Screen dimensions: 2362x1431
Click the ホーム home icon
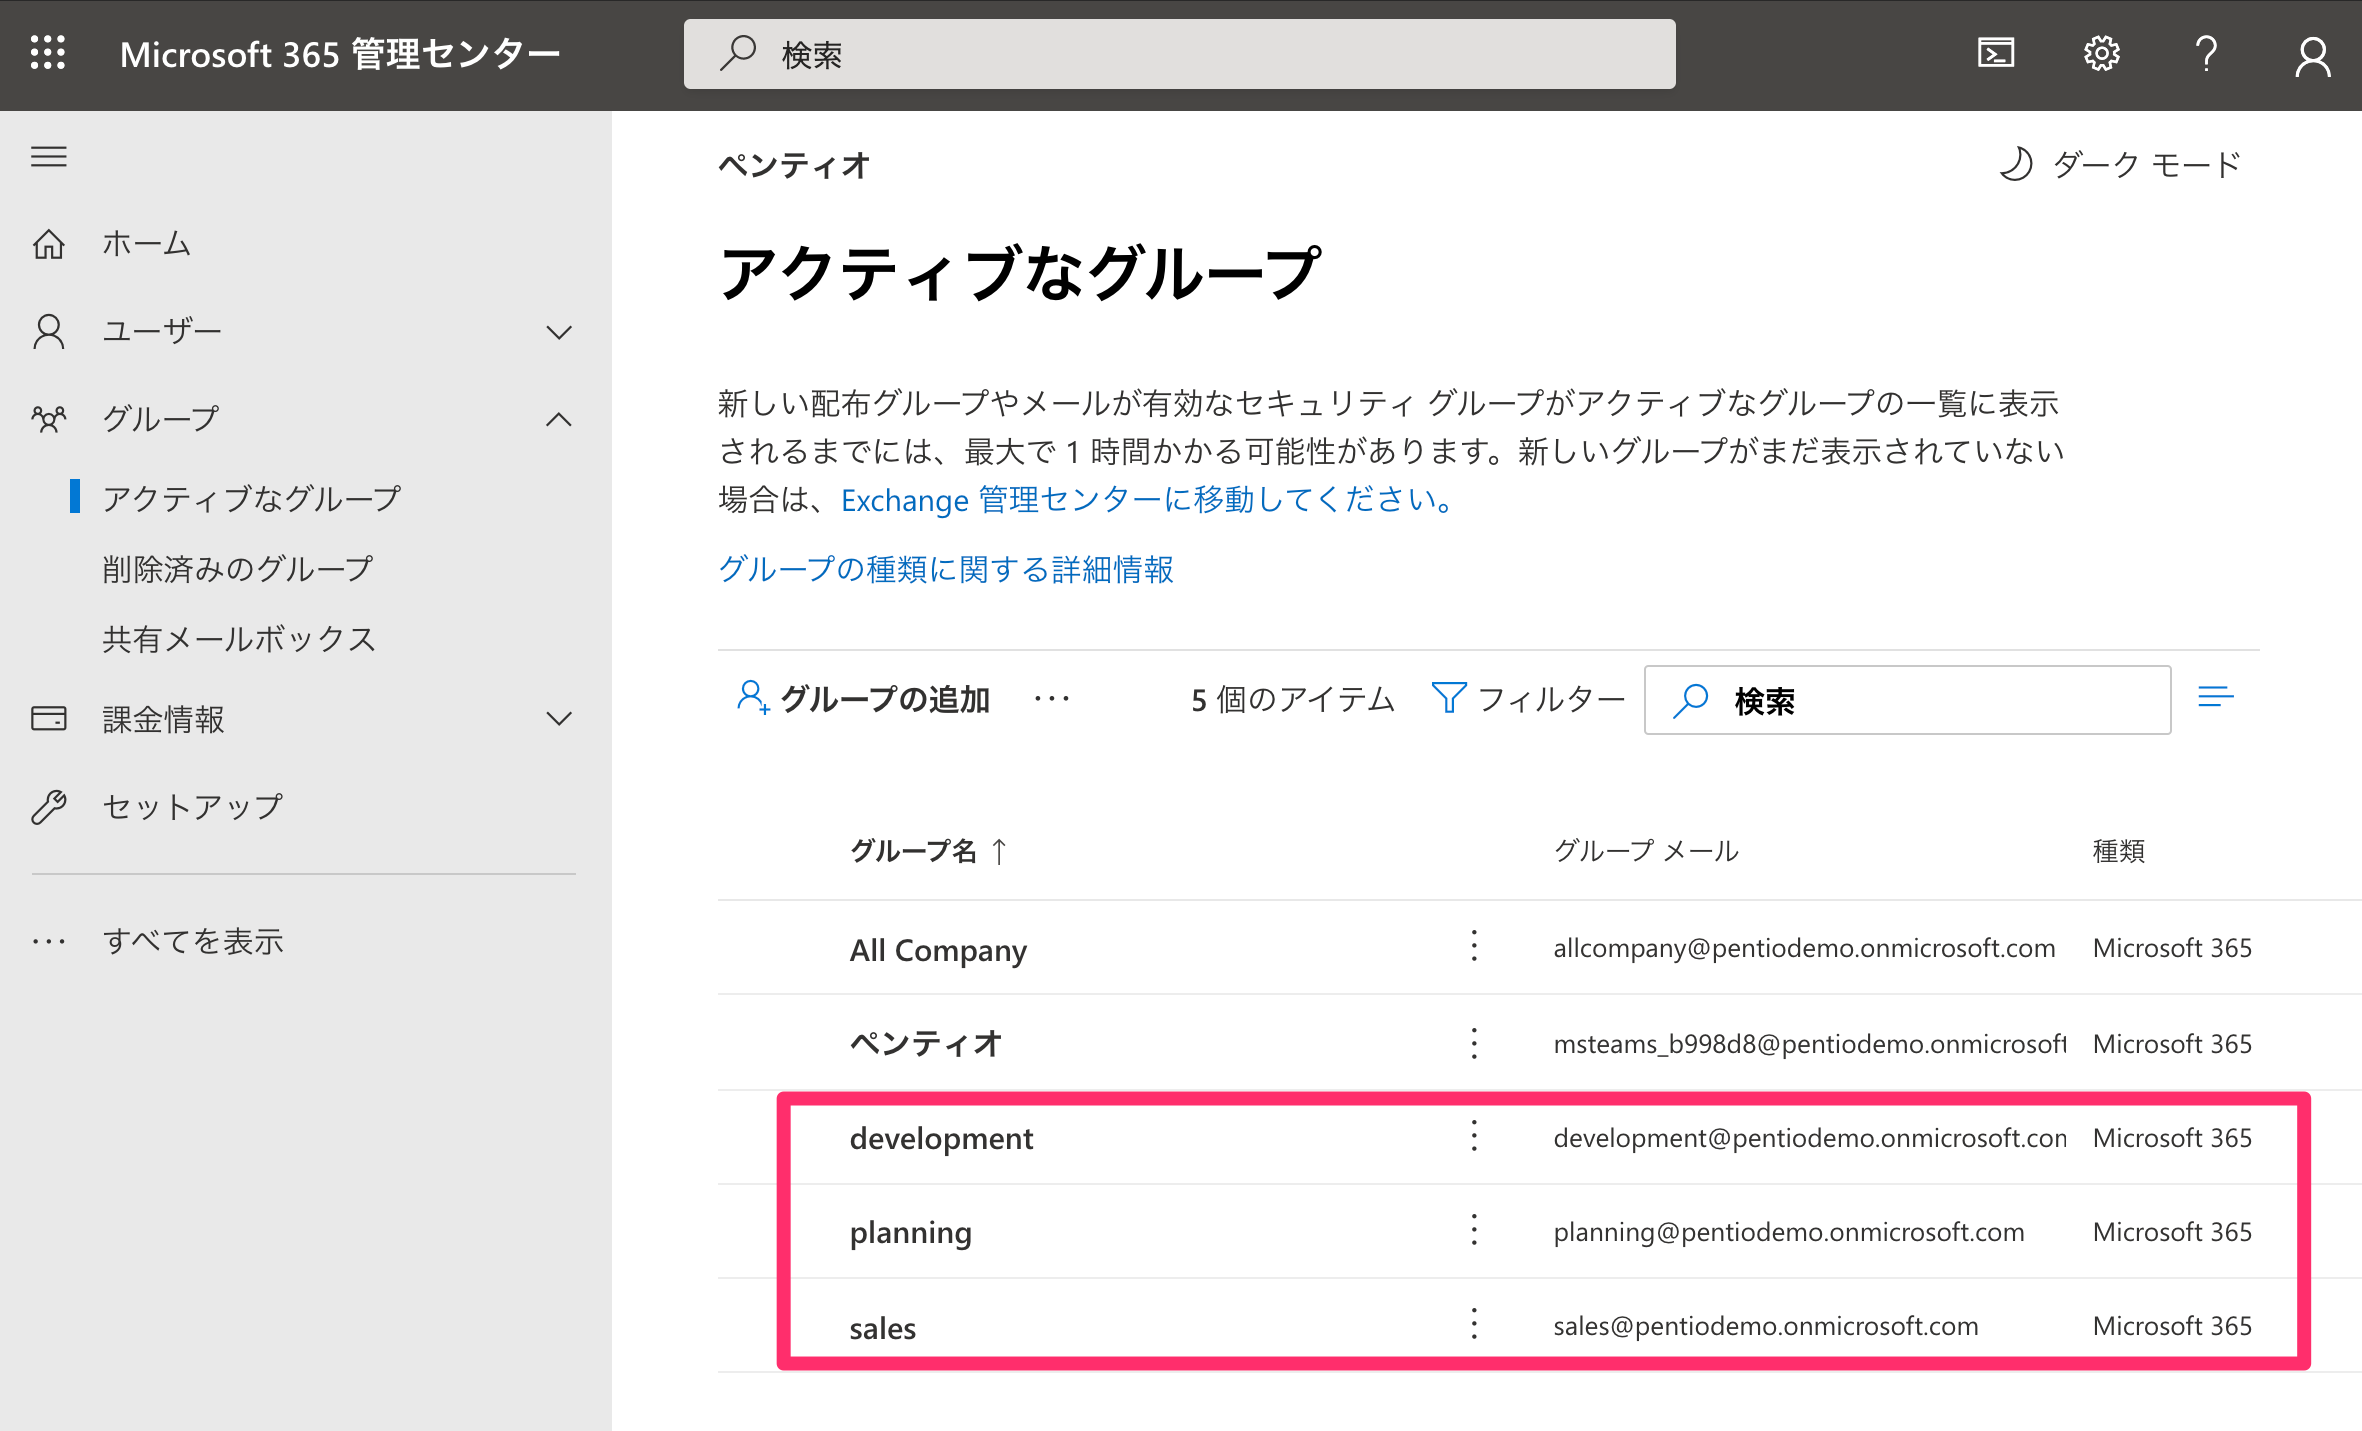pyautogui.click(x=49, y=243)
